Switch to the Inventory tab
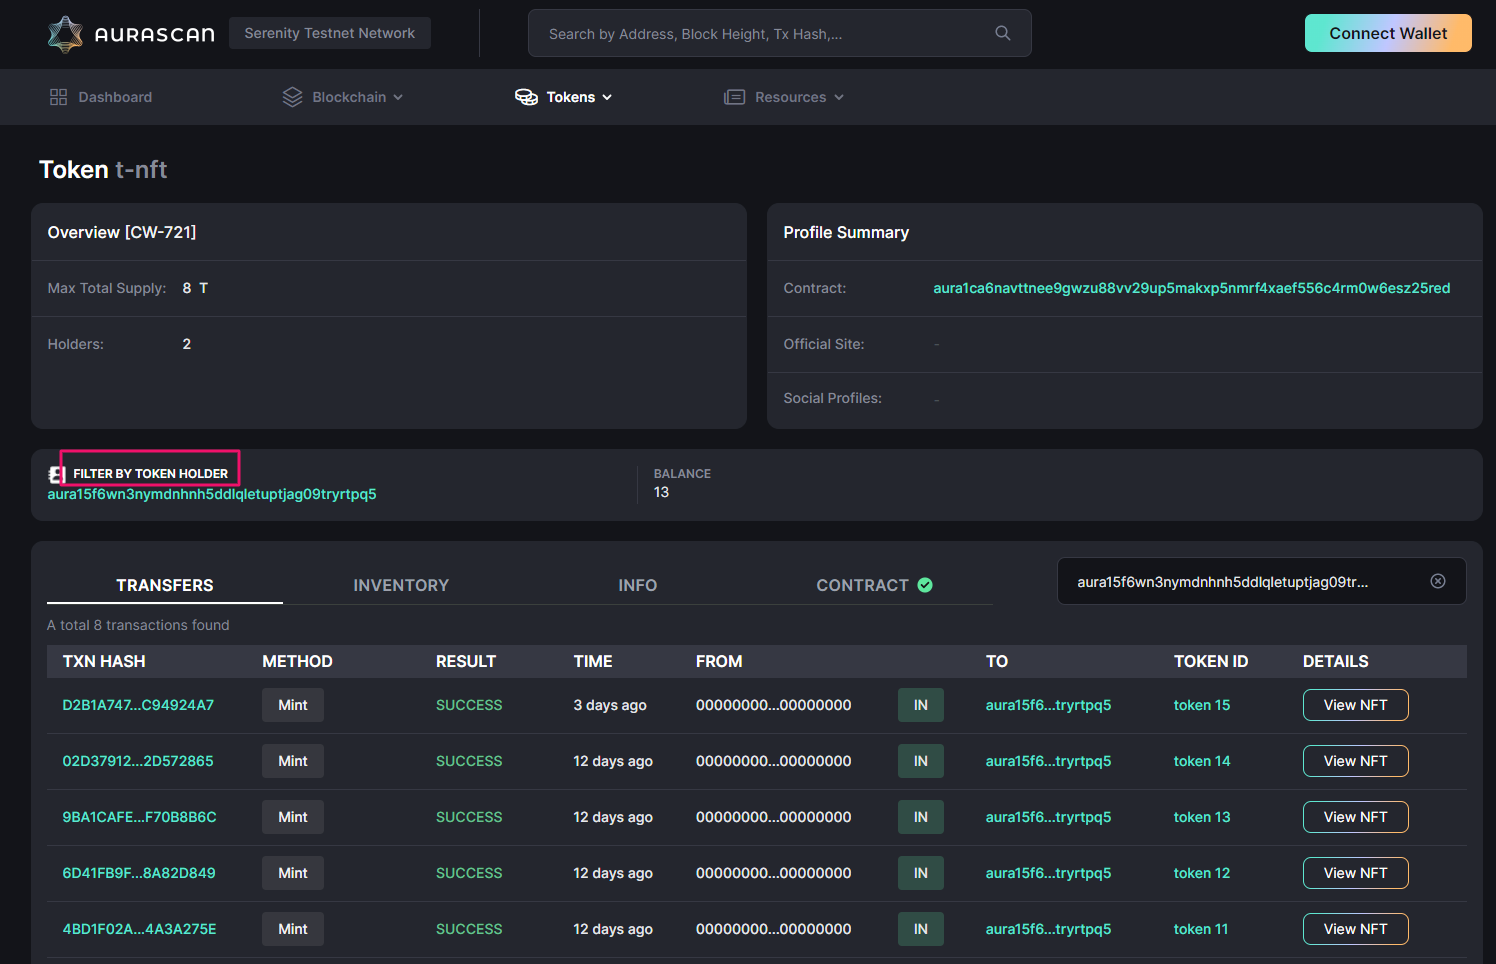Image resolution: width=1496 pixels, height=964 pixels. tap(400, 585)
